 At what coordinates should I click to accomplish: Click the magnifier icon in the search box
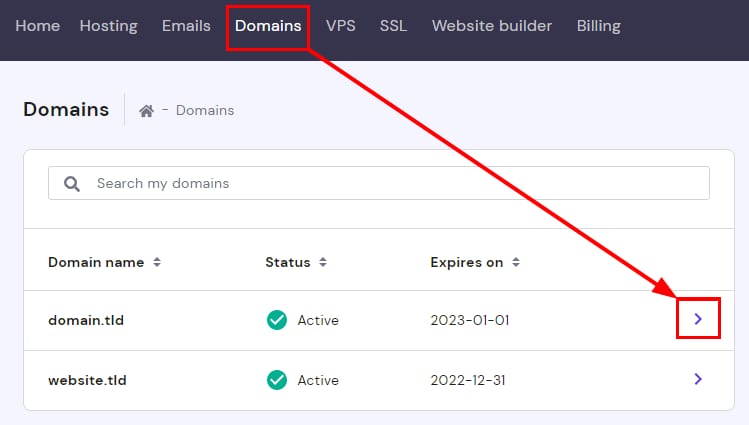click(x=72, y=184)
